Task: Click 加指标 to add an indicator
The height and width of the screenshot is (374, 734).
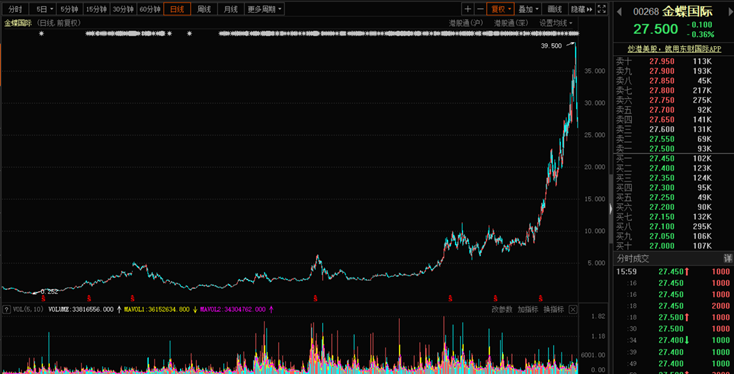Action: pos(528,309)
